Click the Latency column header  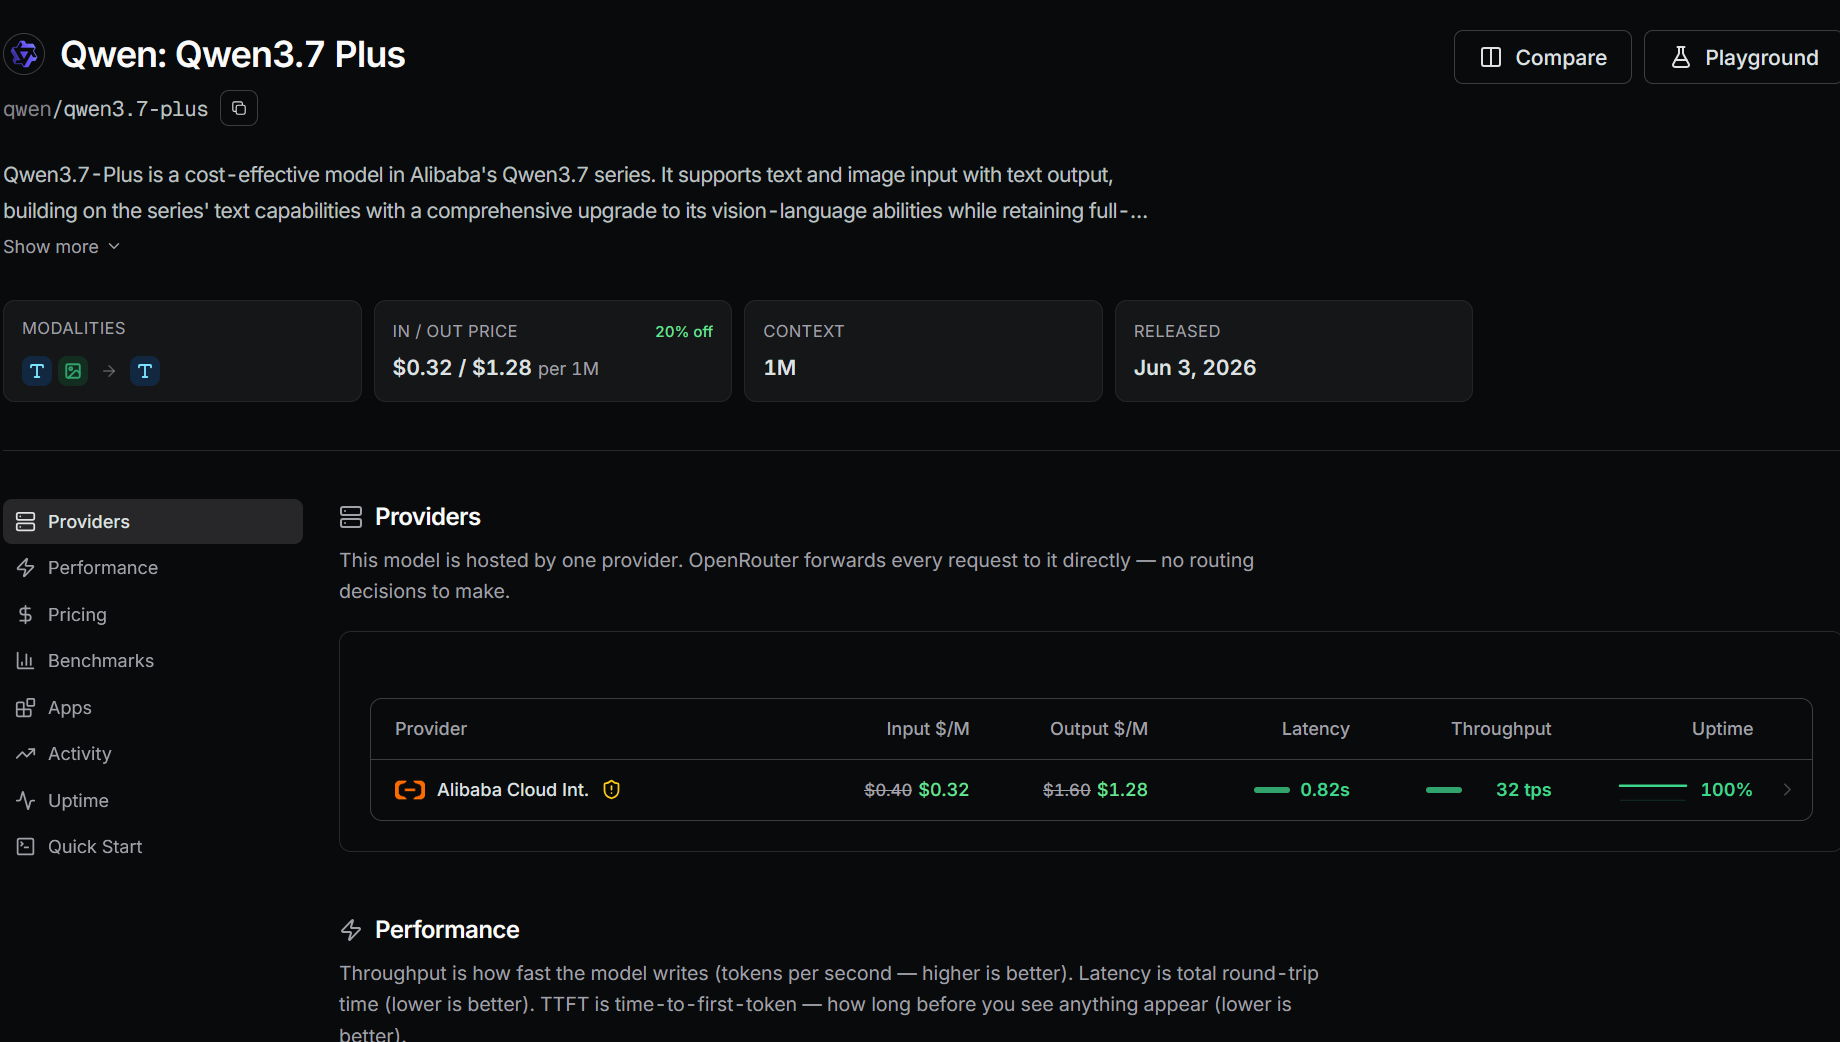coord(1316,729)
